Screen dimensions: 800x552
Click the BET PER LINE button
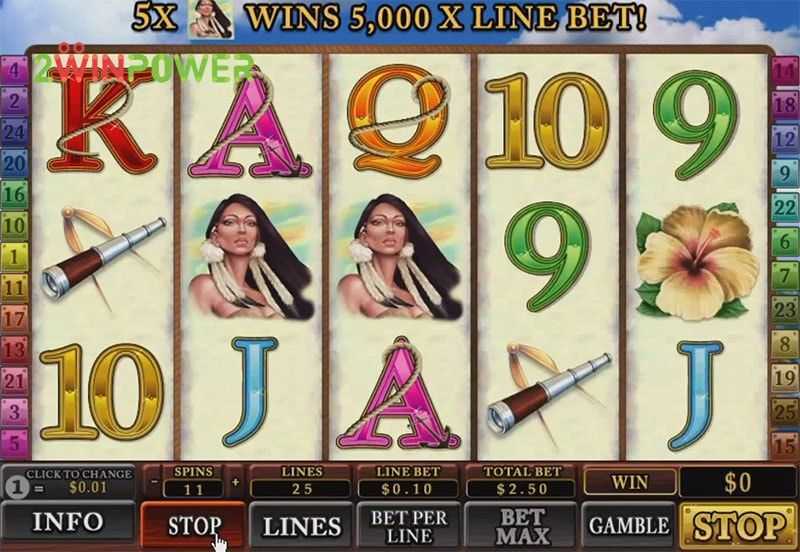(x=409, y=526)
